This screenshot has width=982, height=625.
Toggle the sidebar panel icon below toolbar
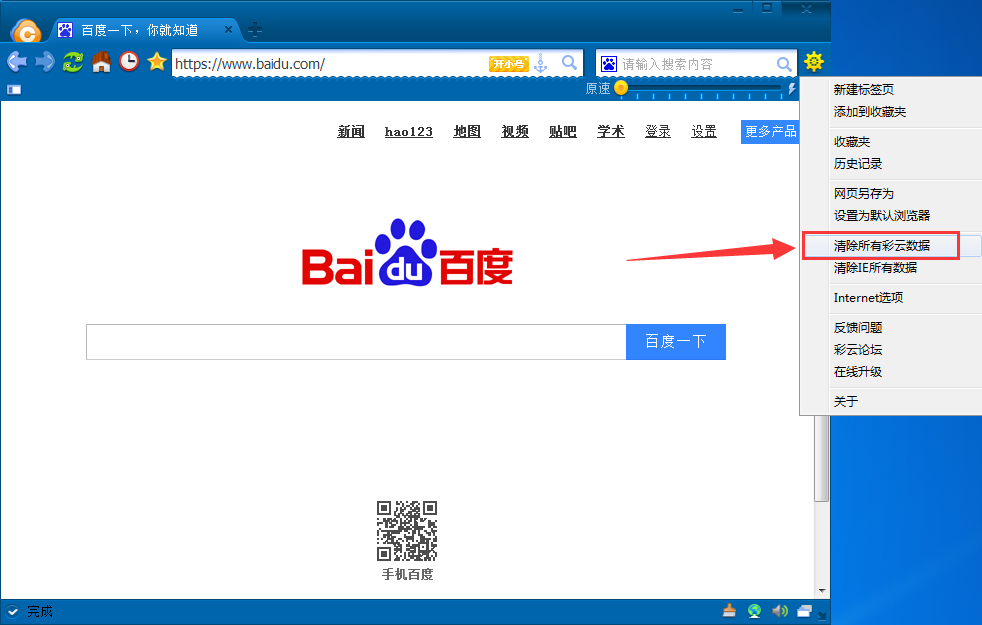coord(14,90)
